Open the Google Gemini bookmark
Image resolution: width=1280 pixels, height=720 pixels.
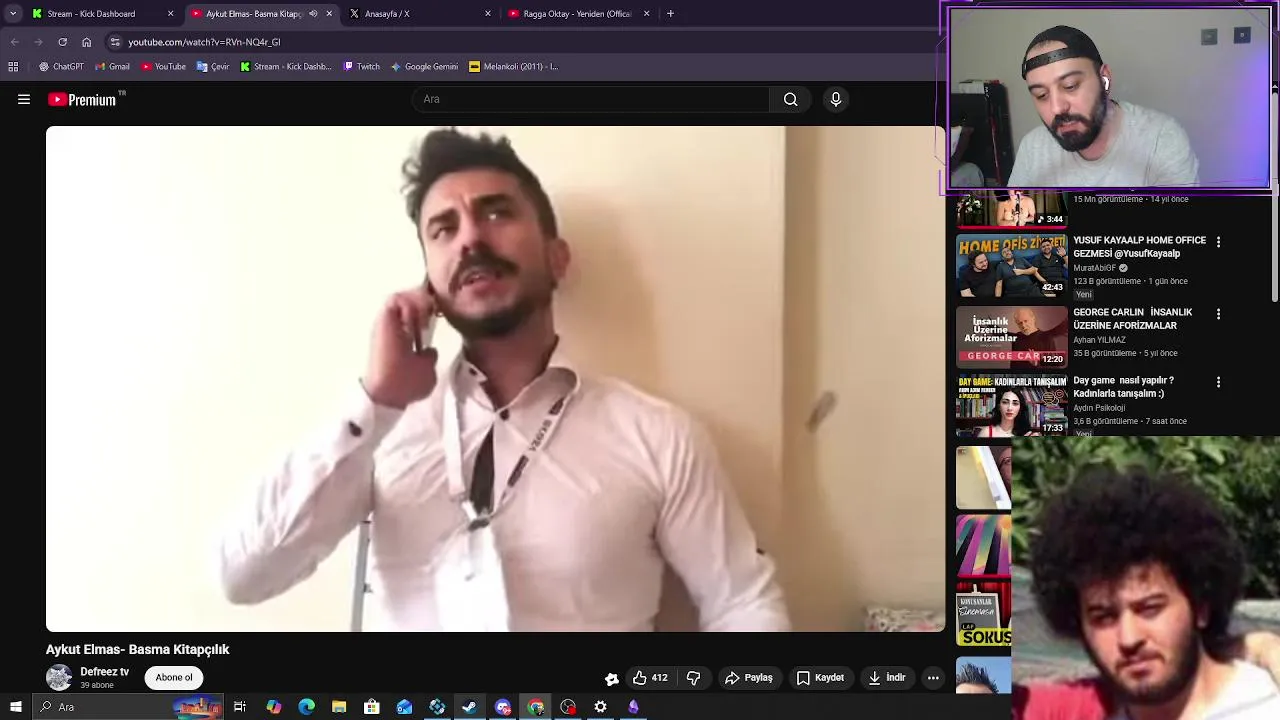tap(424, 67)
